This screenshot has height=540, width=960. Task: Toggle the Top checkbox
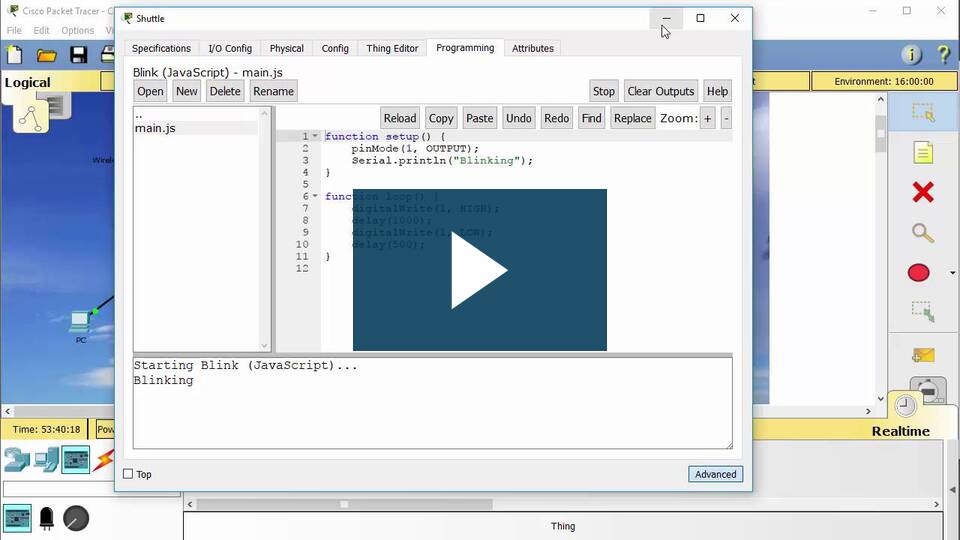[x=128, y=474]
